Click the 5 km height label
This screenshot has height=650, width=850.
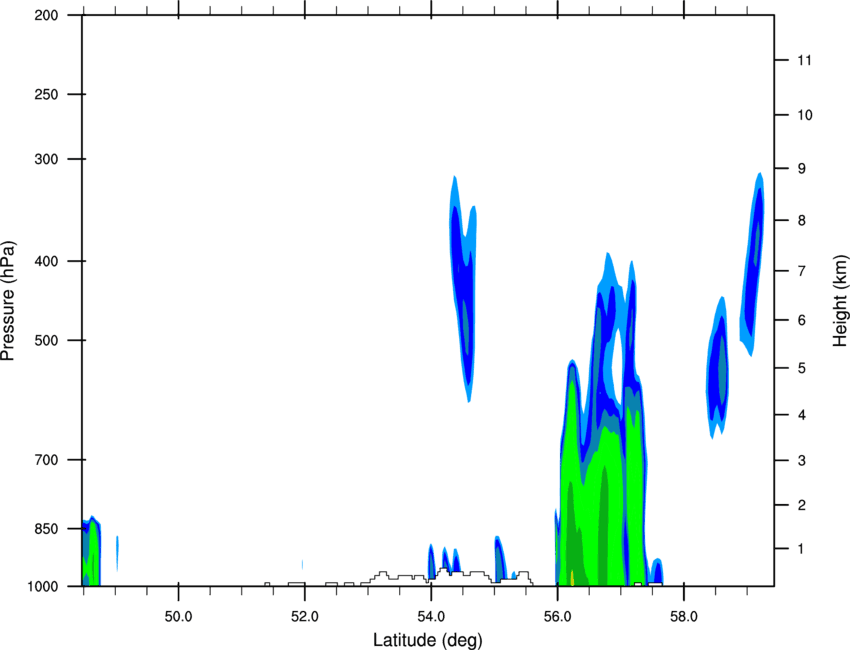[x=802, y=368]
